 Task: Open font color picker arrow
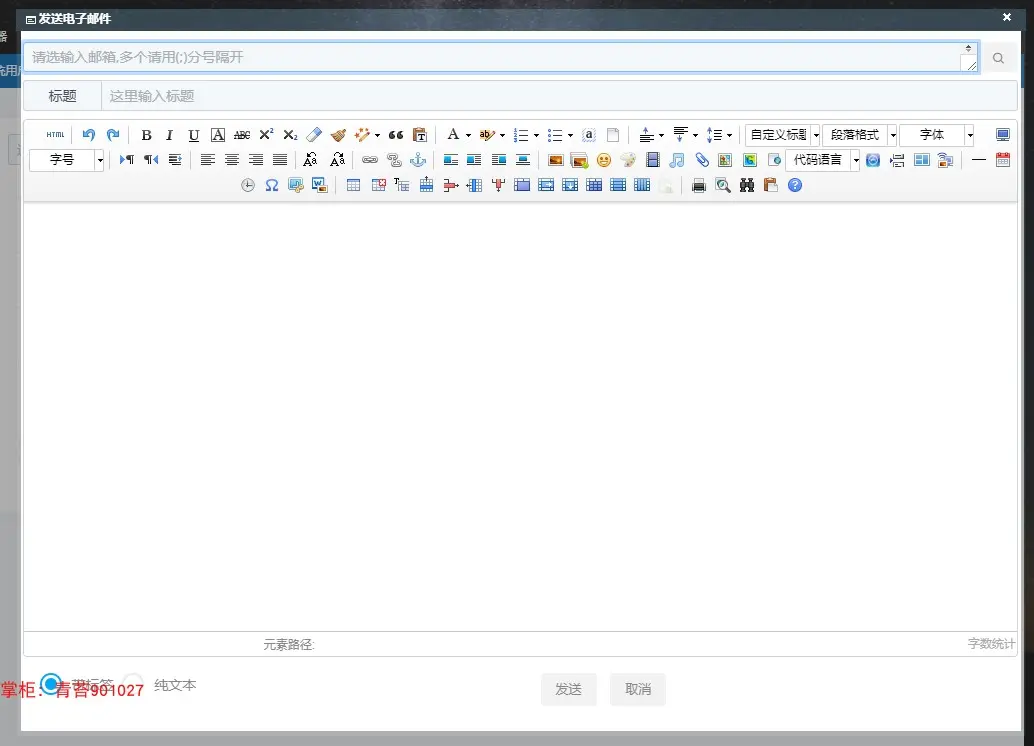(468, 135)
